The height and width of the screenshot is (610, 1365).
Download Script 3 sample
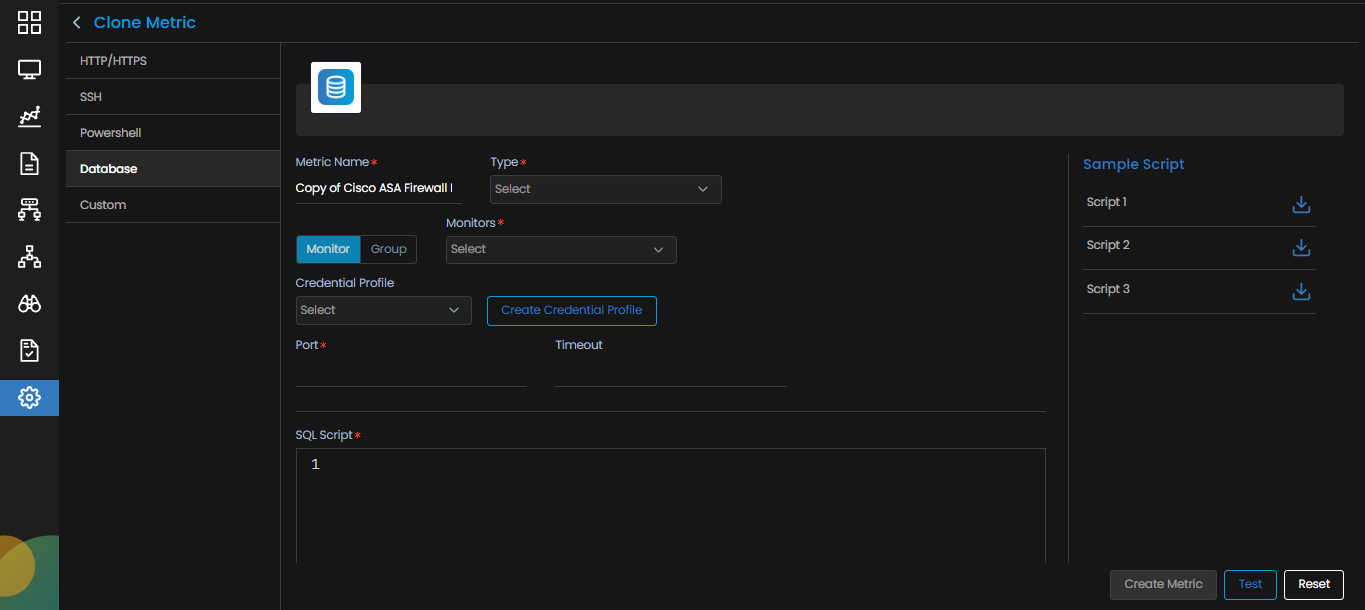coord(1301,291)
